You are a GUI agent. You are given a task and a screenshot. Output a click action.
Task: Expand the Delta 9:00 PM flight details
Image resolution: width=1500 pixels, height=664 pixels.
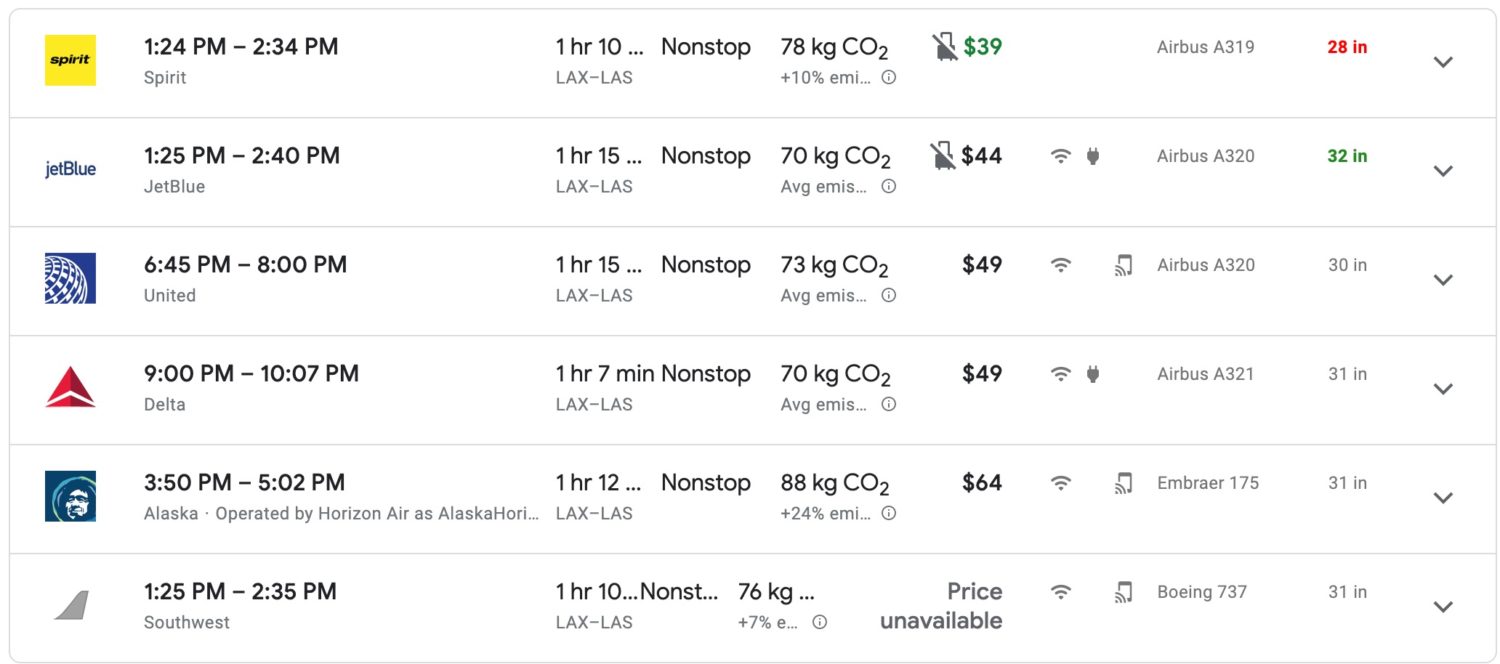(x=1442, y=389)
